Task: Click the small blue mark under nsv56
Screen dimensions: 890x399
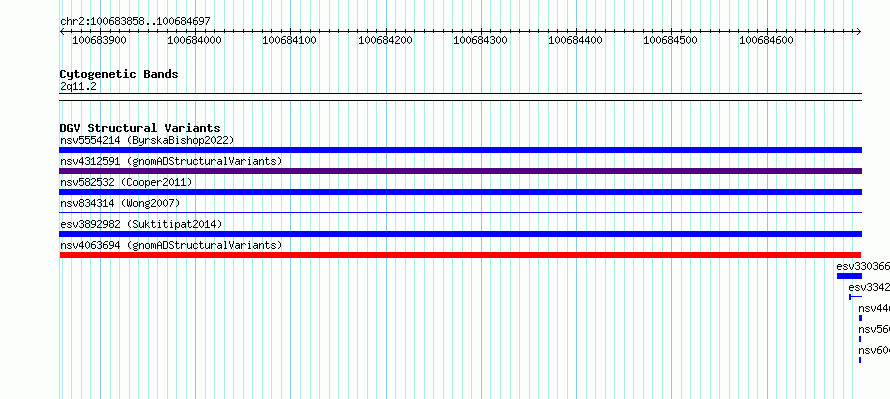Action: [x=859, y=339]
